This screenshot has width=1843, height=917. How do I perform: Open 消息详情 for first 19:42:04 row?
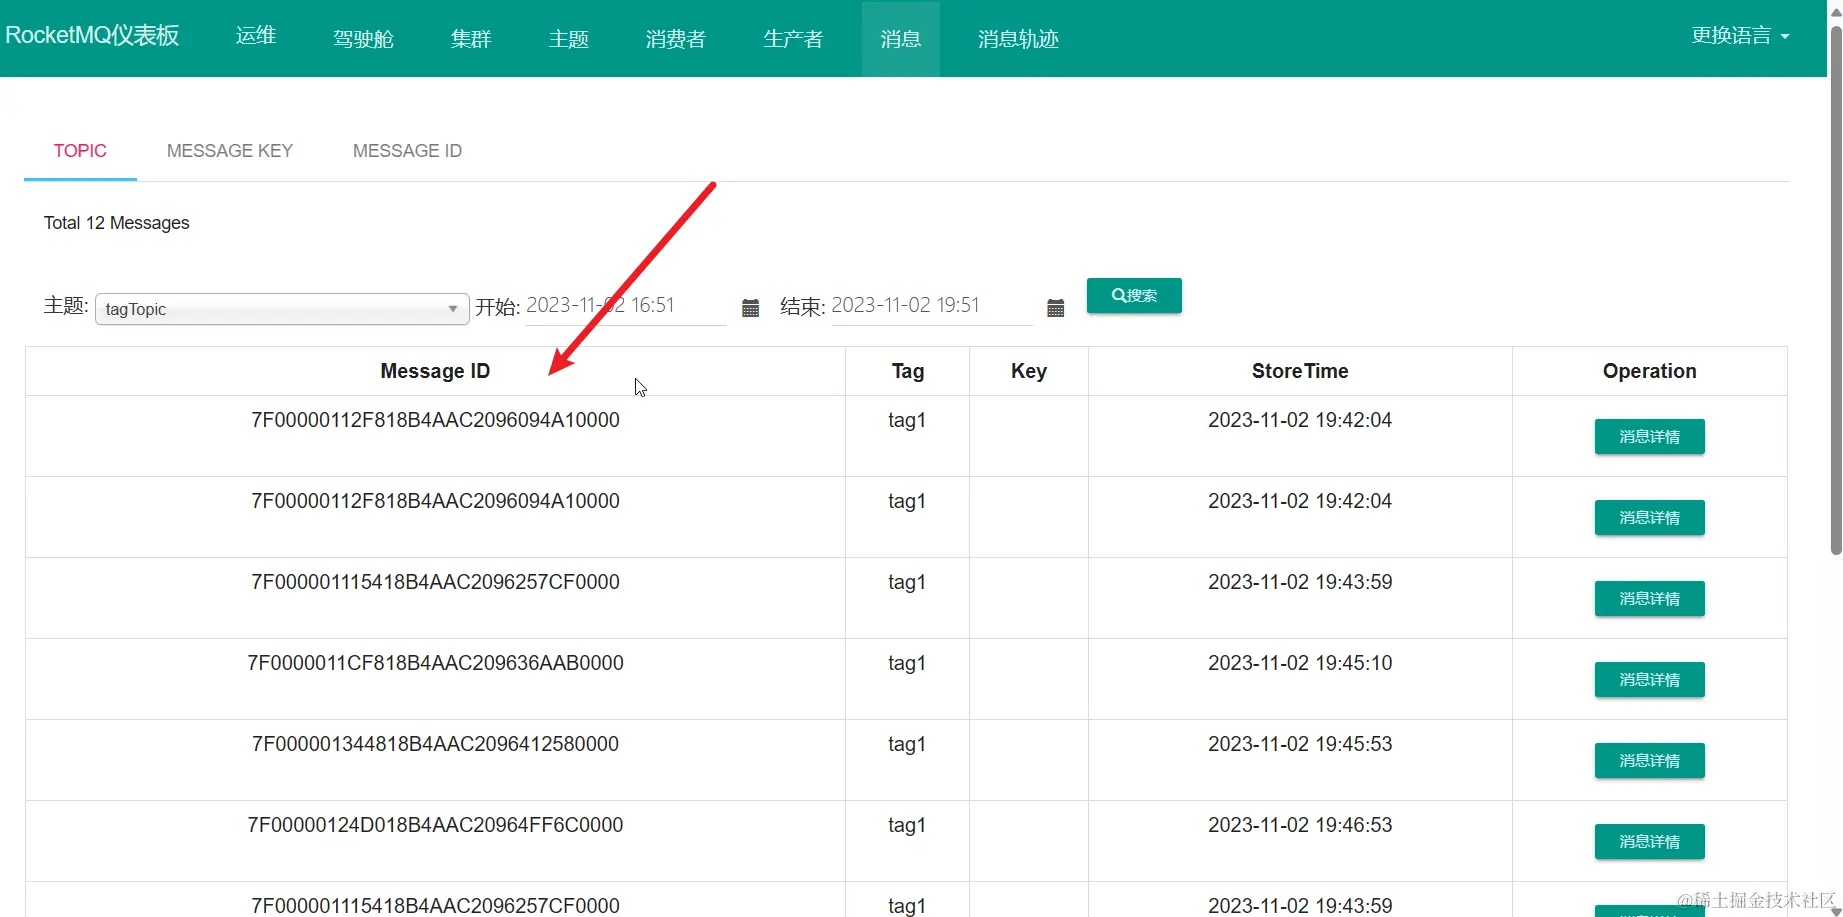[x=1649, y=437]
